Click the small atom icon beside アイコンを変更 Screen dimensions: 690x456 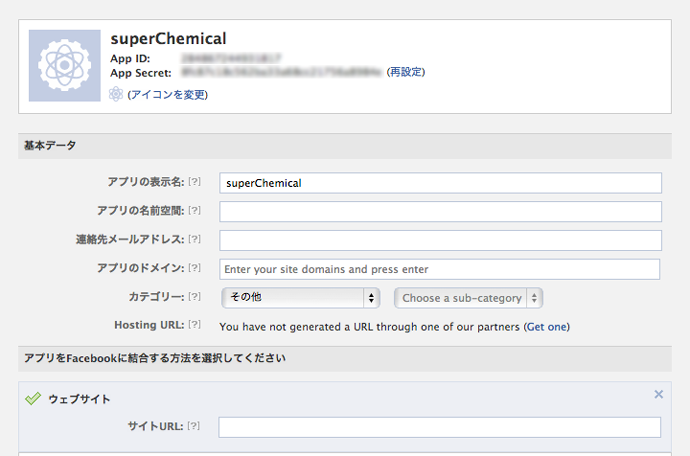tap(116, 94)
